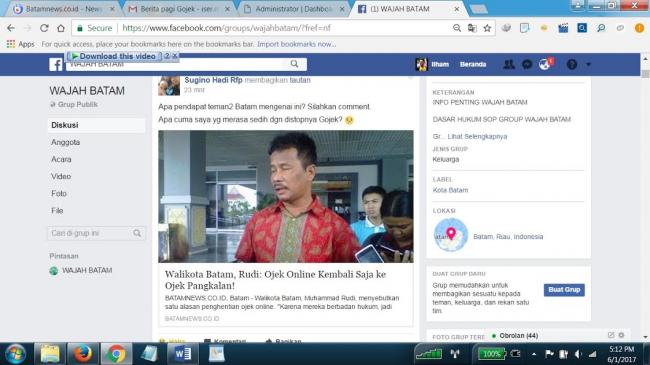Click the Batam location map thumbnail
Screen dimensions: 650x365
[x=451, y=235]
